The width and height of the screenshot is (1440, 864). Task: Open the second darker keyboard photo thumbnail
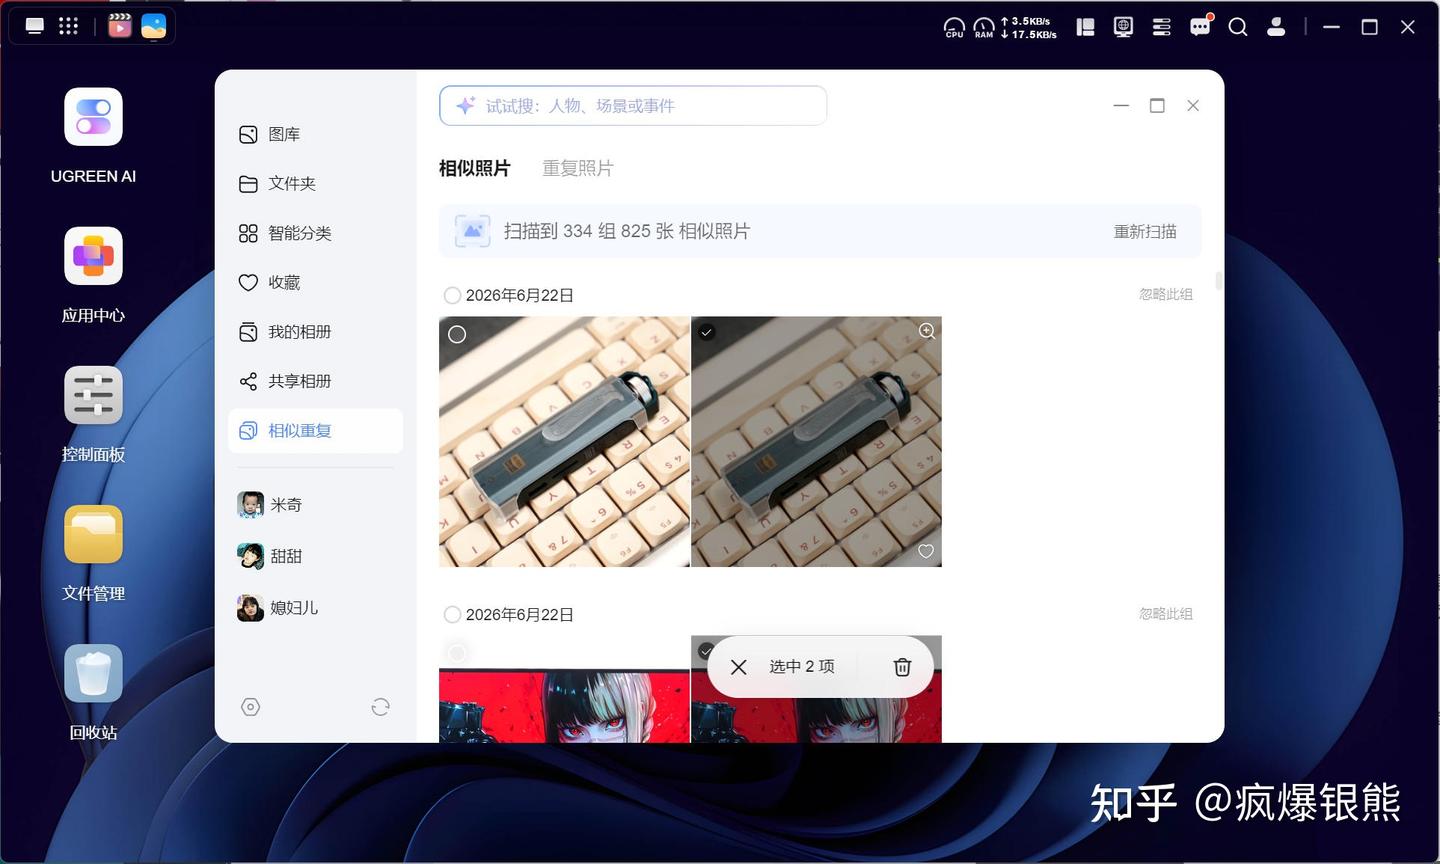pyautogui.click(x=816, y=442)
